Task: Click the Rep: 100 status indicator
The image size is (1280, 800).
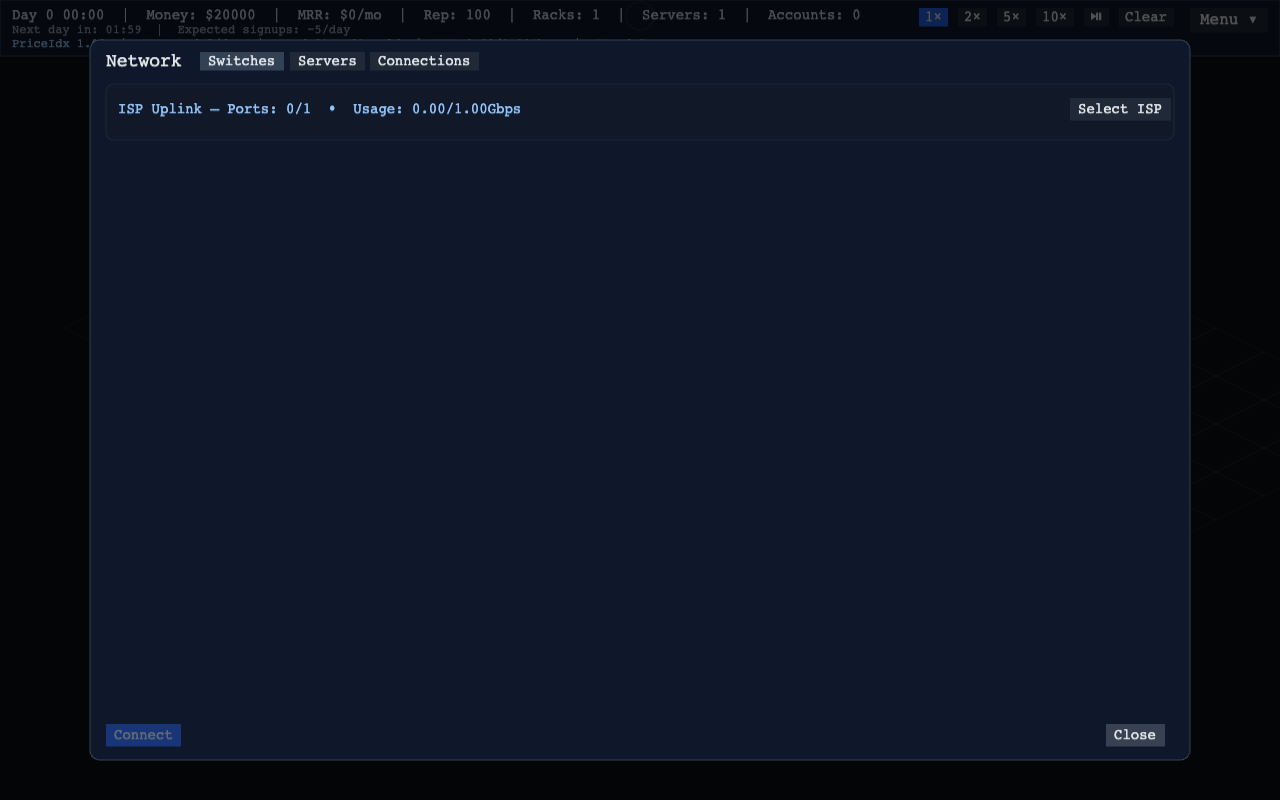Action: 457,15
